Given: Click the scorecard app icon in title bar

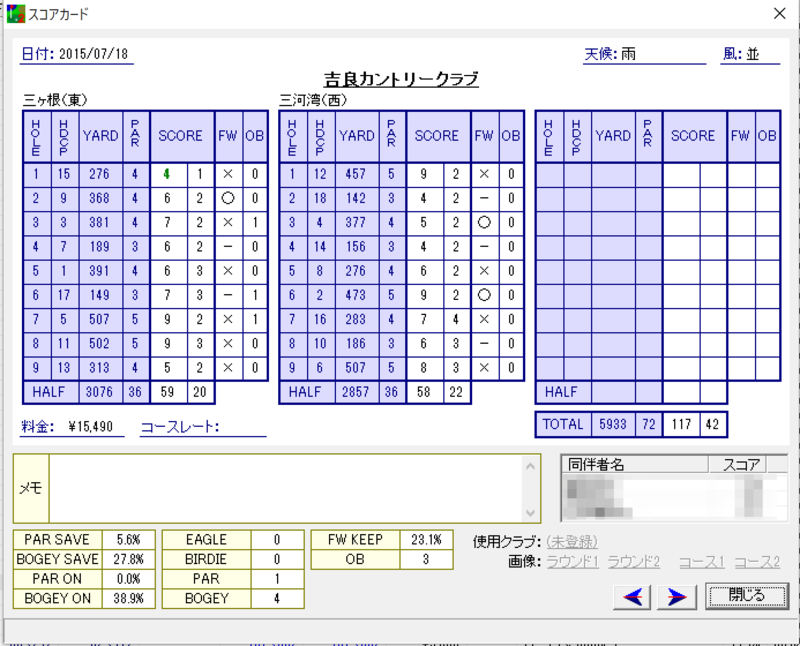Looking at the screenshot, I should pyautogui.click(x=15, y=14).
